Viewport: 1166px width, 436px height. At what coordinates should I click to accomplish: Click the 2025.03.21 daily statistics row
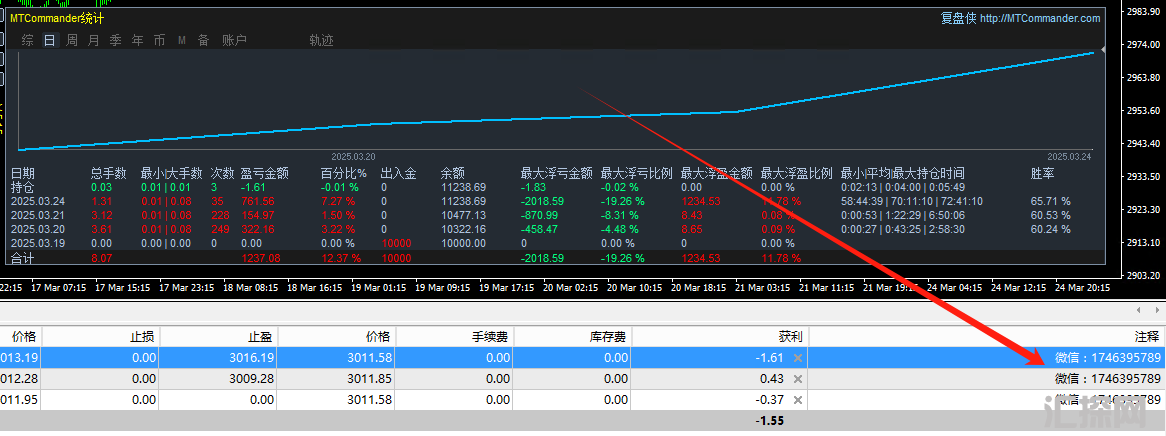(37, 215)
